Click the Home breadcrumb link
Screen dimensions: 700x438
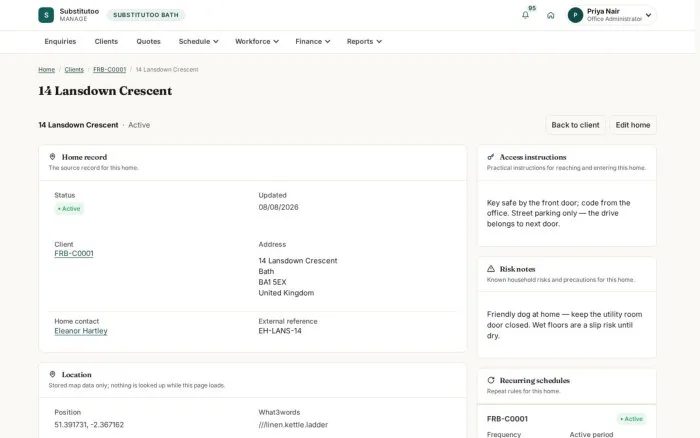click(46, 70)
